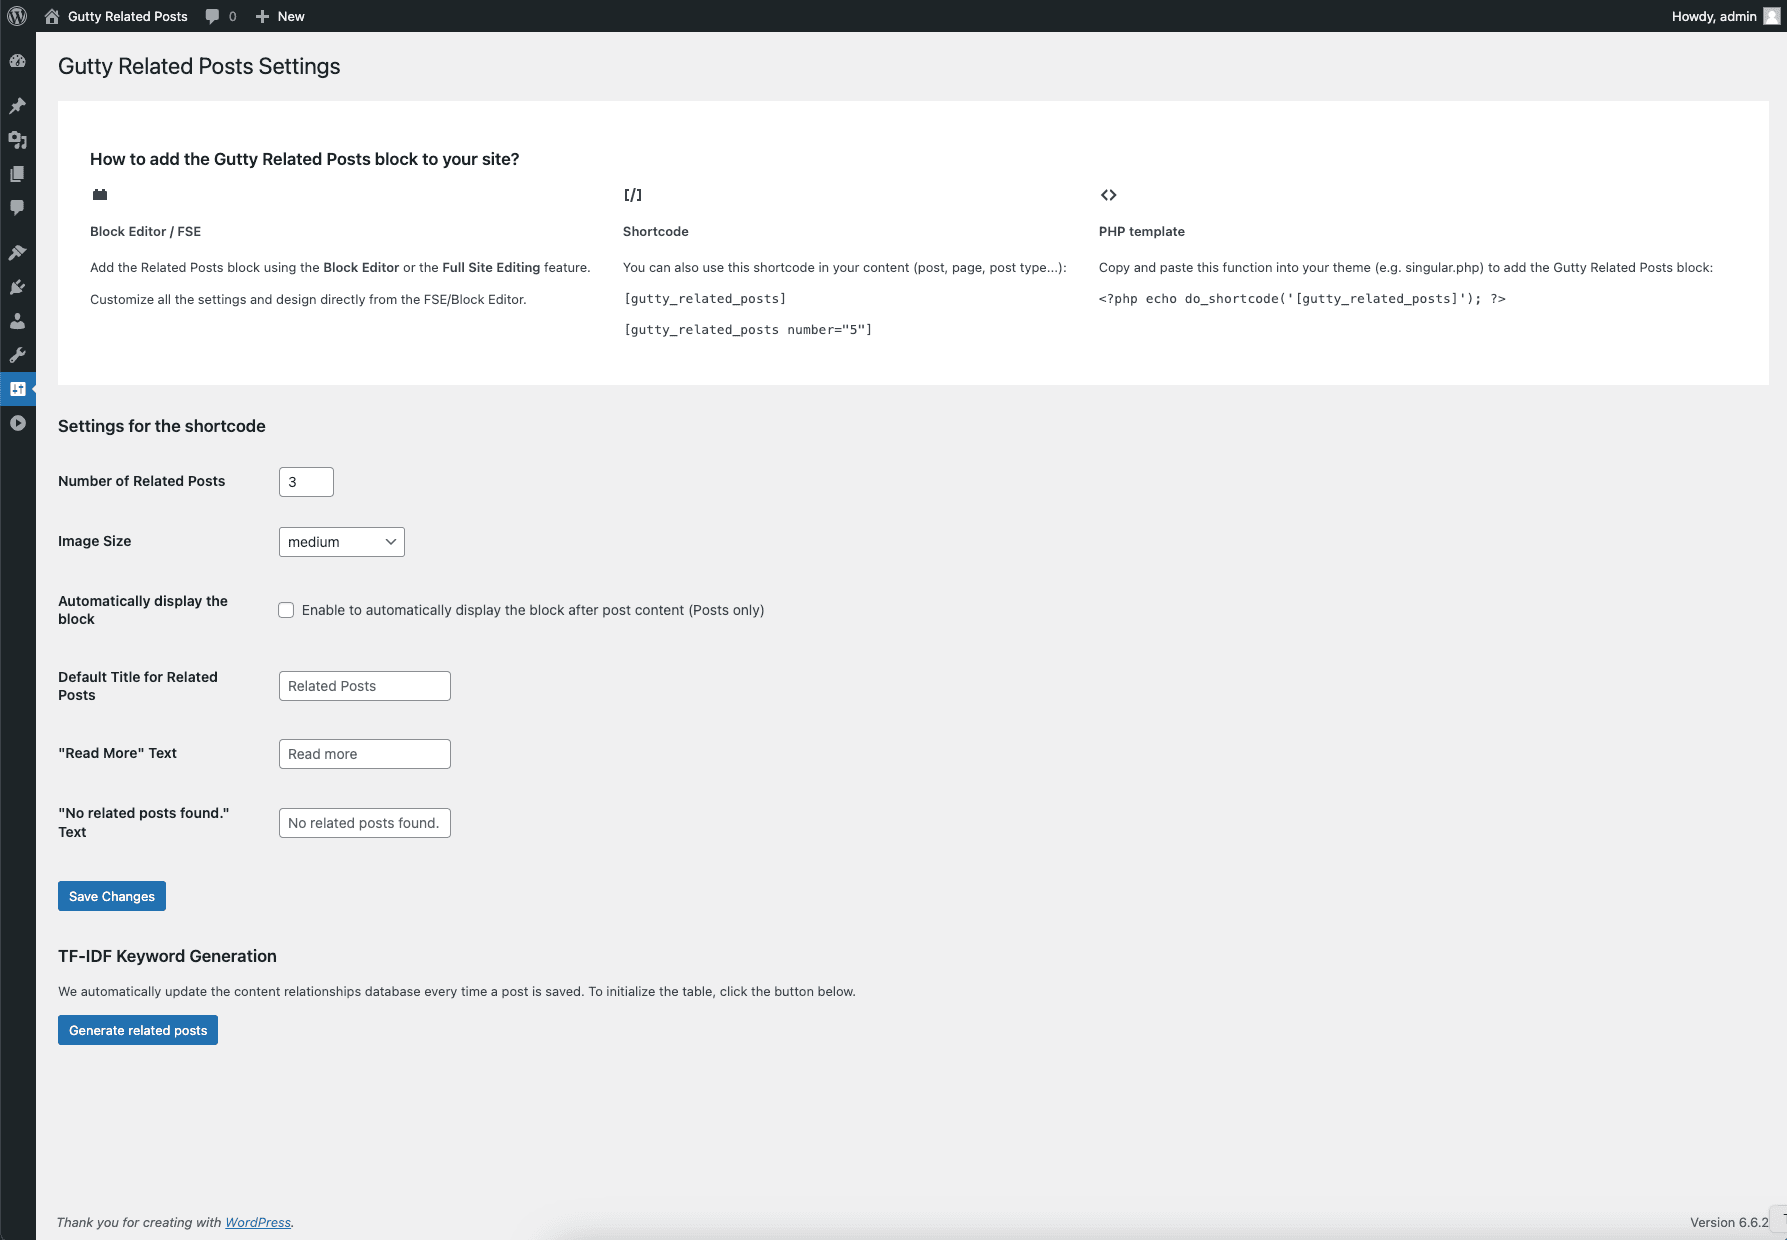The width and height of the screenshot is (1787, 1240).
Task: Click Enable to automatically display label text
Action: click(x=533, y=610)
